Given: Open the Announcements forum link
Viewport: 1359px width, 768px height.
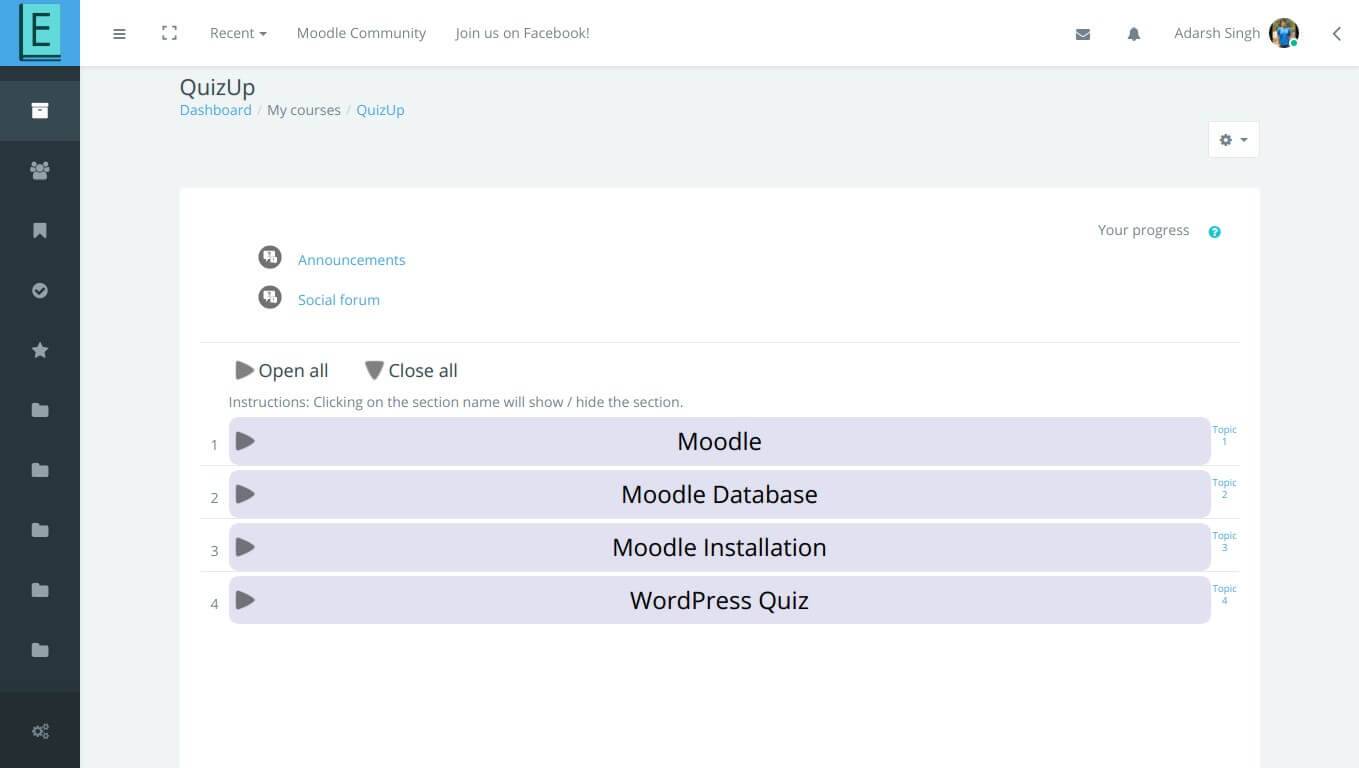Looking at the screenshot, I should [351, 260].
